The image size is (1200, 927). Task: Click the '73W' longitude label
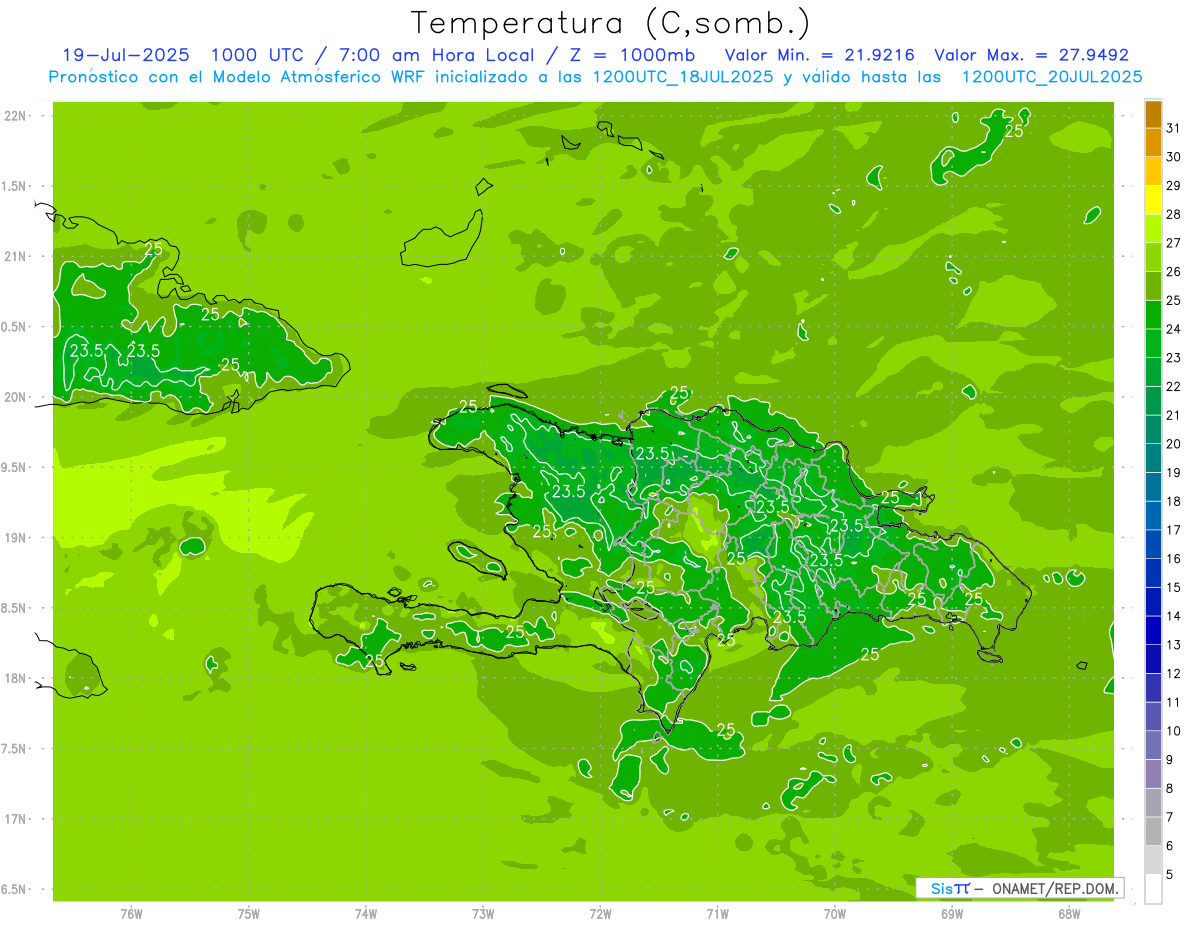(x=483, y=914)
